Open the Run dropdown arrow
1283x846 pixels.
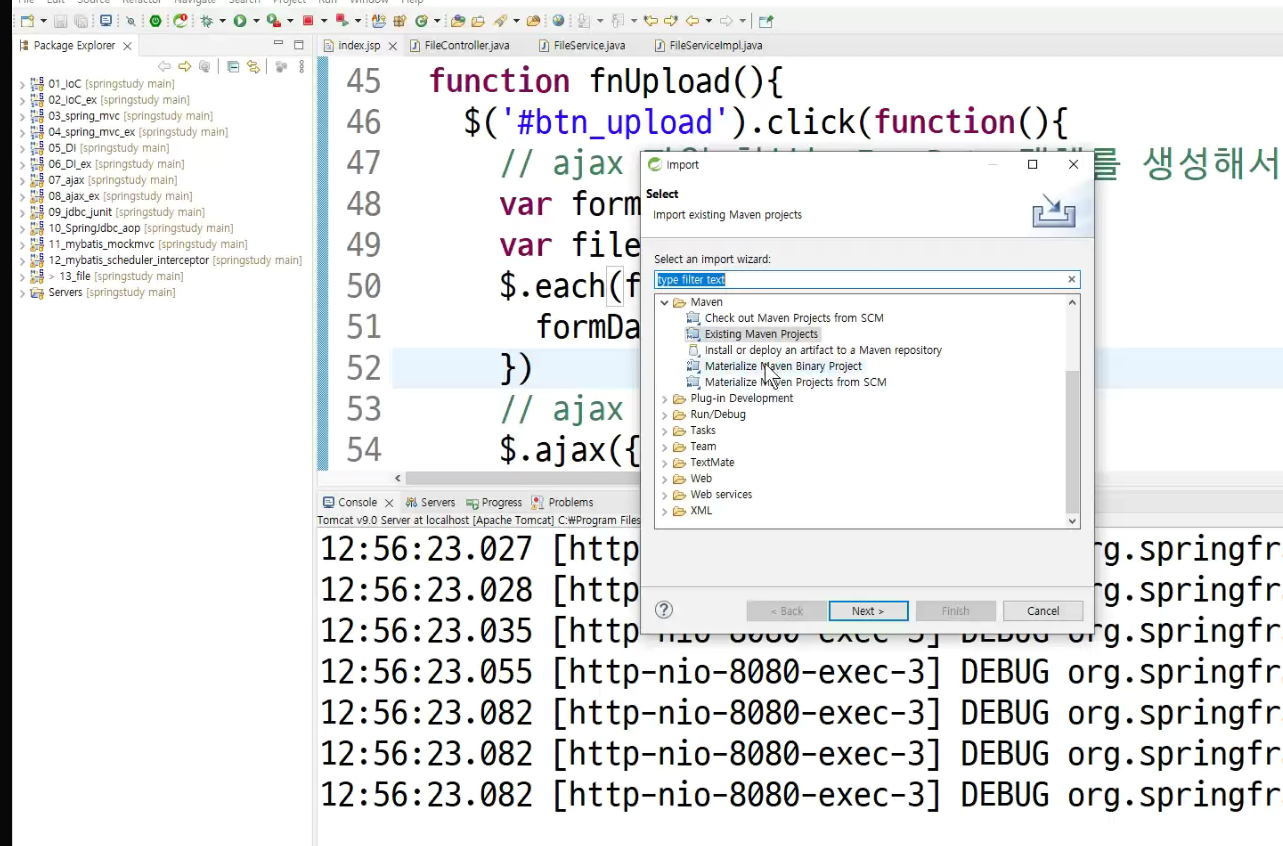coord(256,20)
